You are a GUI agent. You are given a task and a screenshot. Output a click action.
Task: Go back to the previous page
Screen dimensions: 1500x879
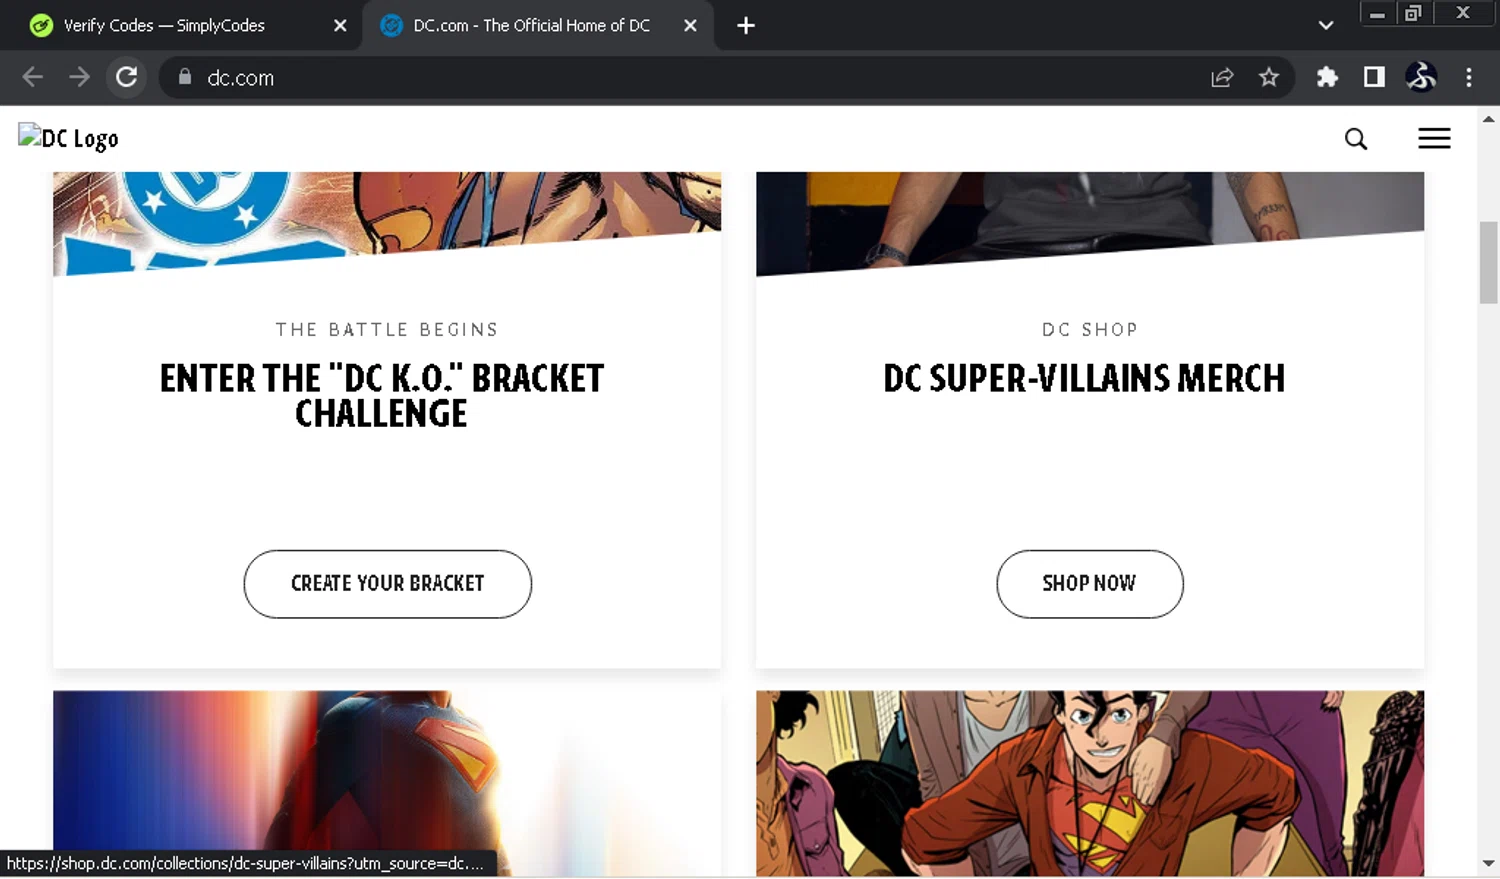click(32, 77)
